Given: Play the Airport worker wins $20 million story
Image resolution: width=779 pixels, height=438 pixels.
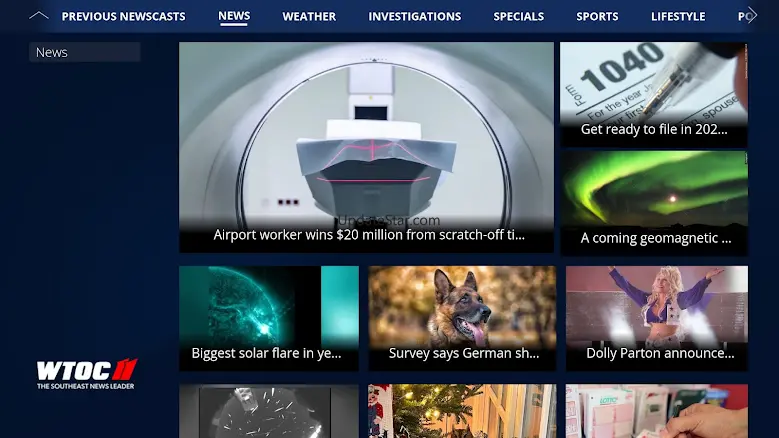Looking at the screenshot, I should click(366, 147).
